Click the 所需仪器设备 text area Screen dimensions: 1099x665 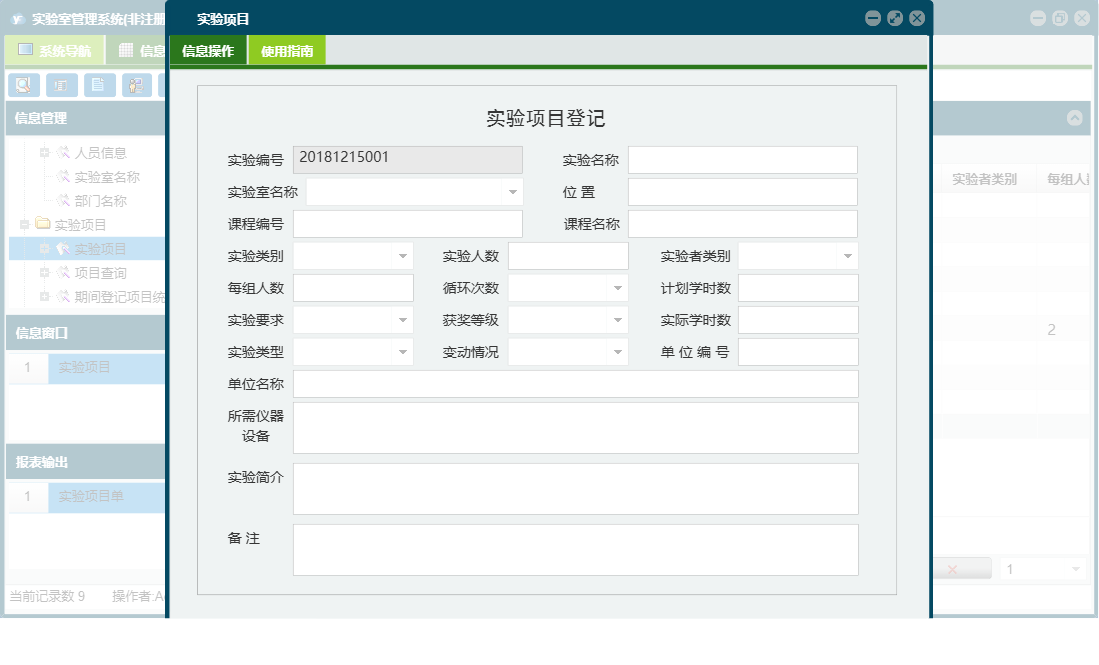575,428
